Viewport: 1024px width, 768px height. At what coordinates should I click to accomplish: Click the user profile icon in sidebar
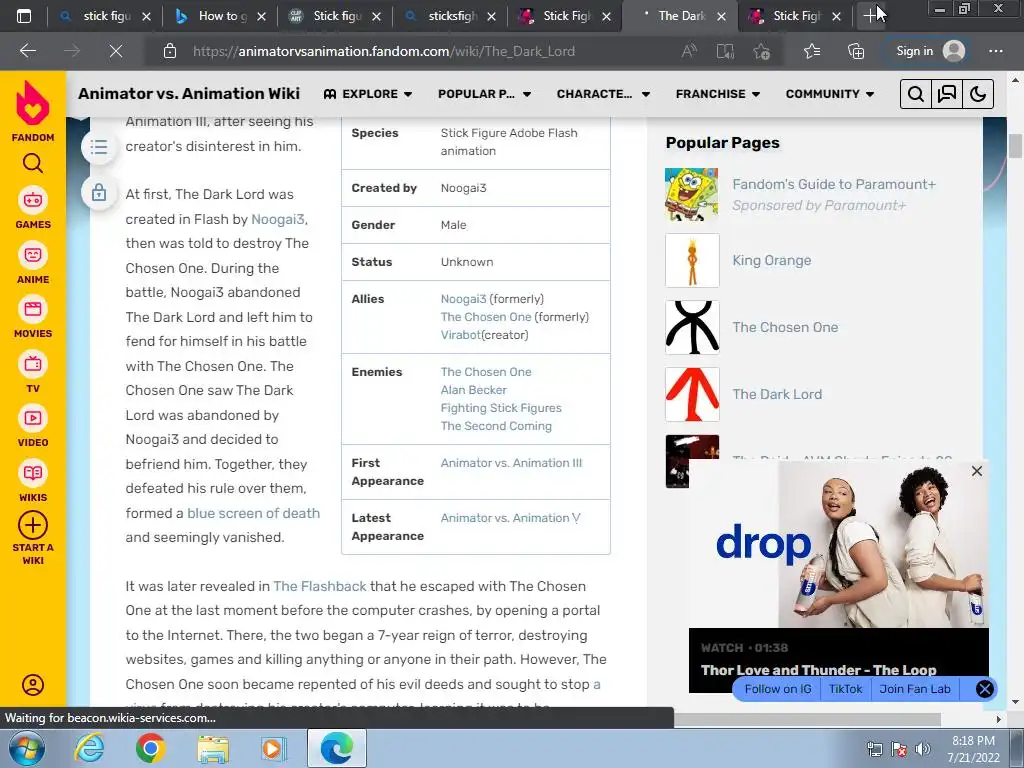click(33, 684)
